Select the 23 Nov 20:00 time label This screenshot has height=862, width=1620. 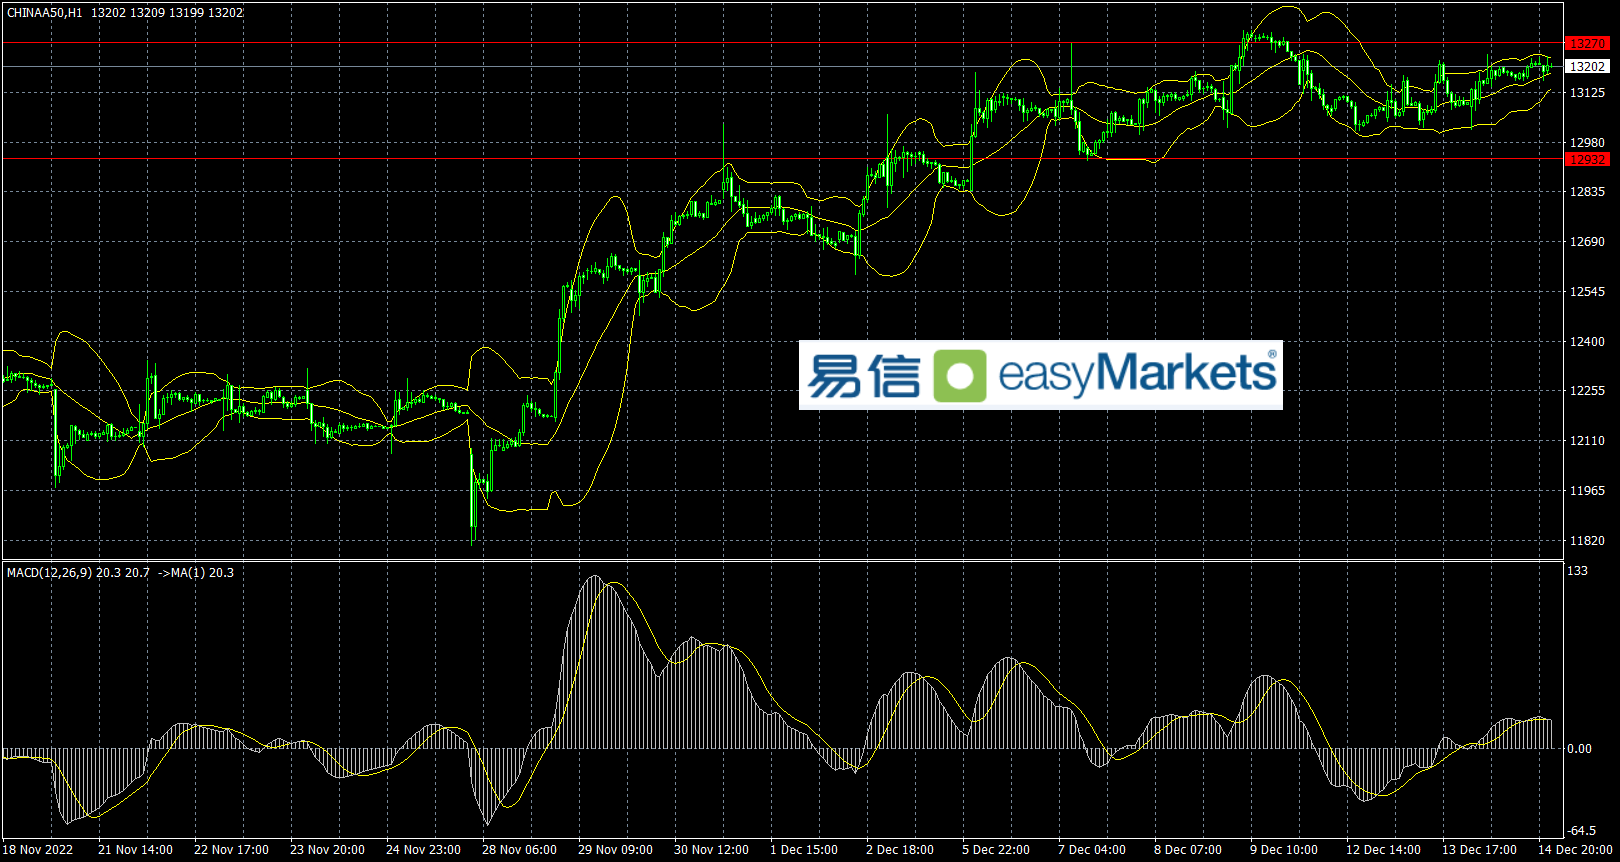click(x=327, y=850)
